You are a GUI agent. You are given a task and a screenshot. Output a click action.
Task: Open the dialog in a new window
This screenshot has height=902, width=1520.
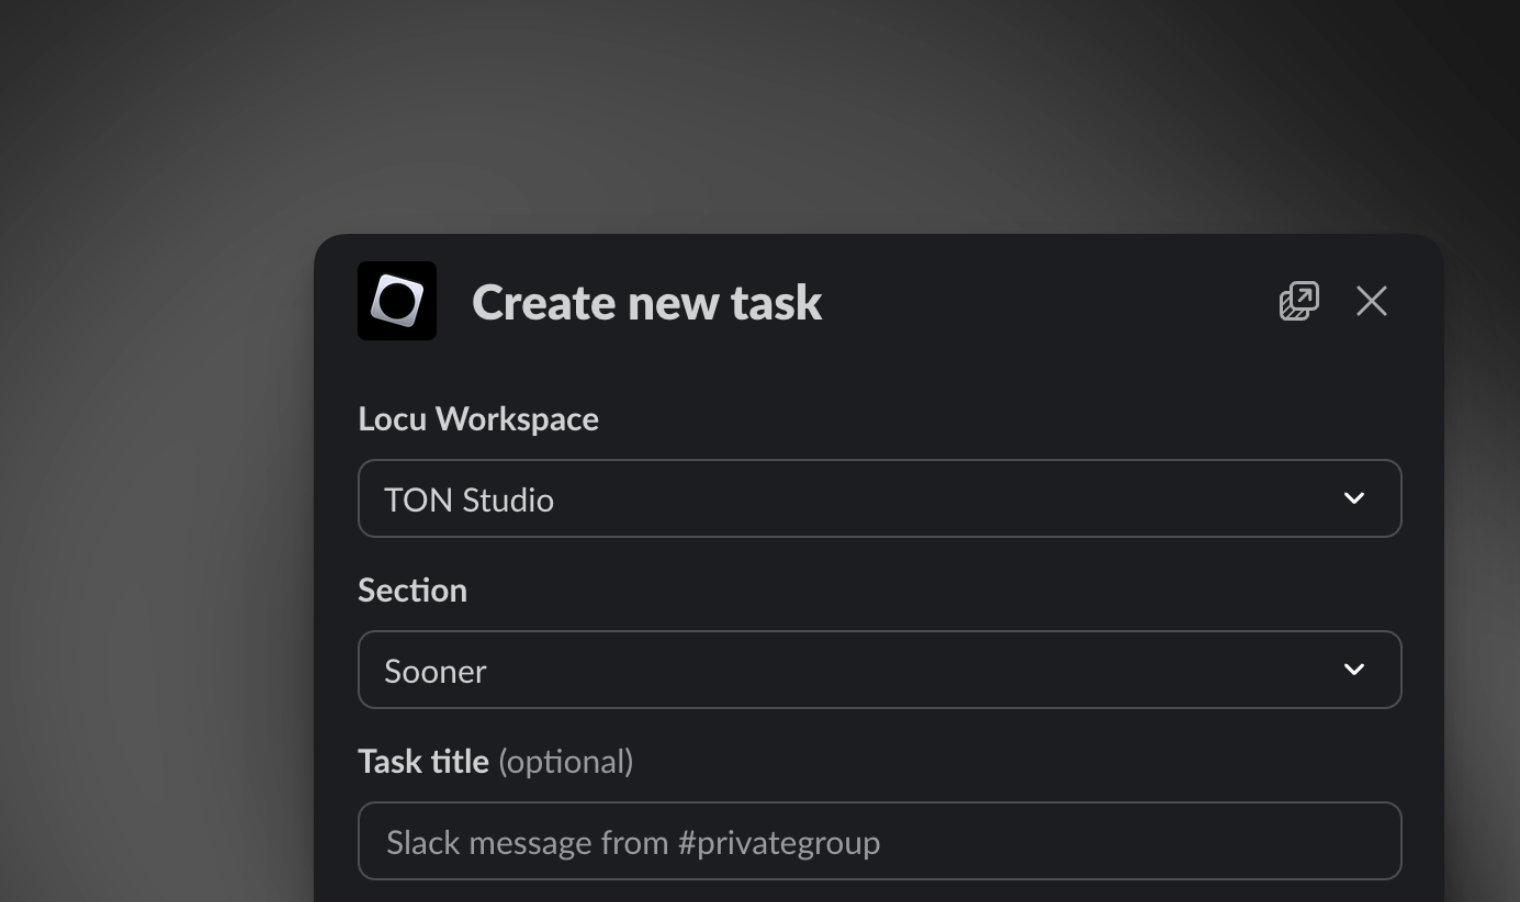point(1299,301)
